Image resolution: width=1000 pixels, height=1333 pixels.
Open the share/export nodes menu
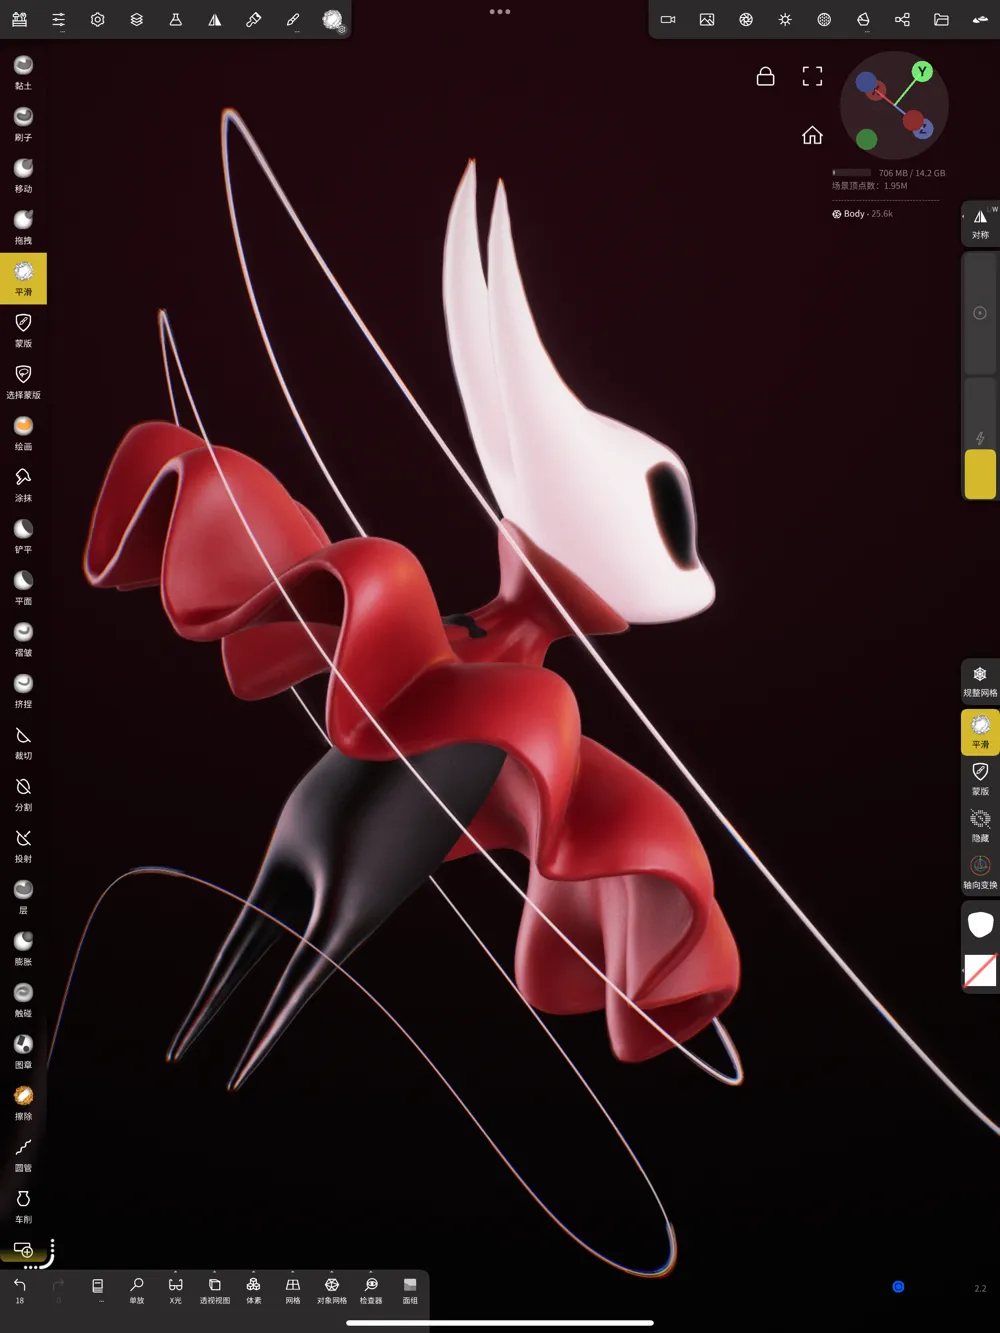click(x=902, y=19)
